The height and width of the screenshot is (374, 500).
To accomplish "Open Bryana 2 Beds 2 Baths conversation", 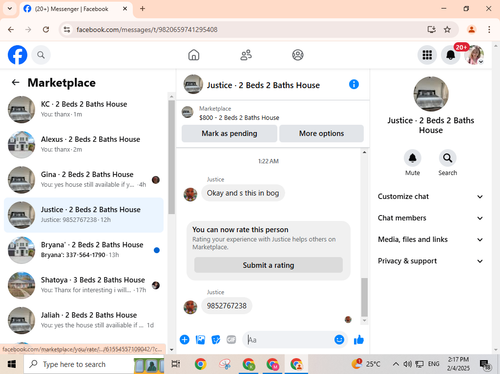I will coord(84,250).
